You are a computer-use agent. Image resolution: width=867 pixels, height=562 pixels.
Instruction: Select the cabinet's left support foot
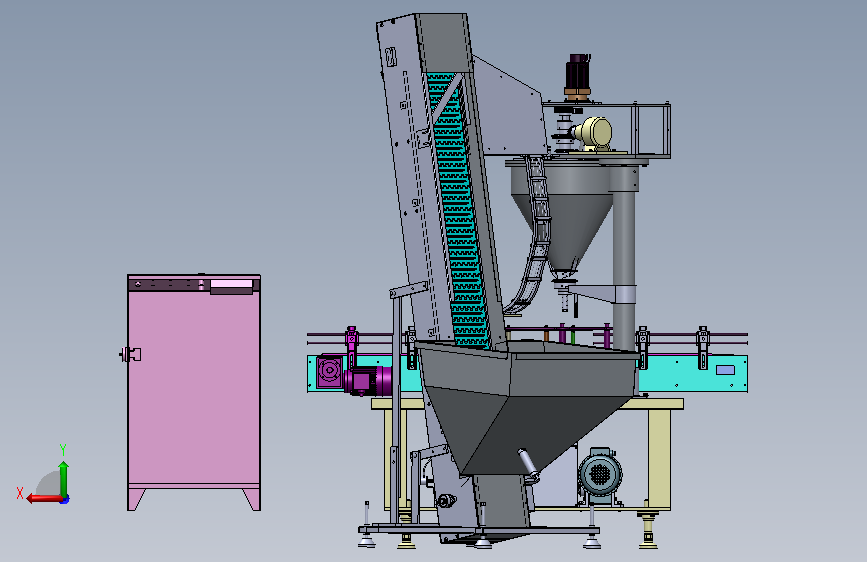point(136,499)
